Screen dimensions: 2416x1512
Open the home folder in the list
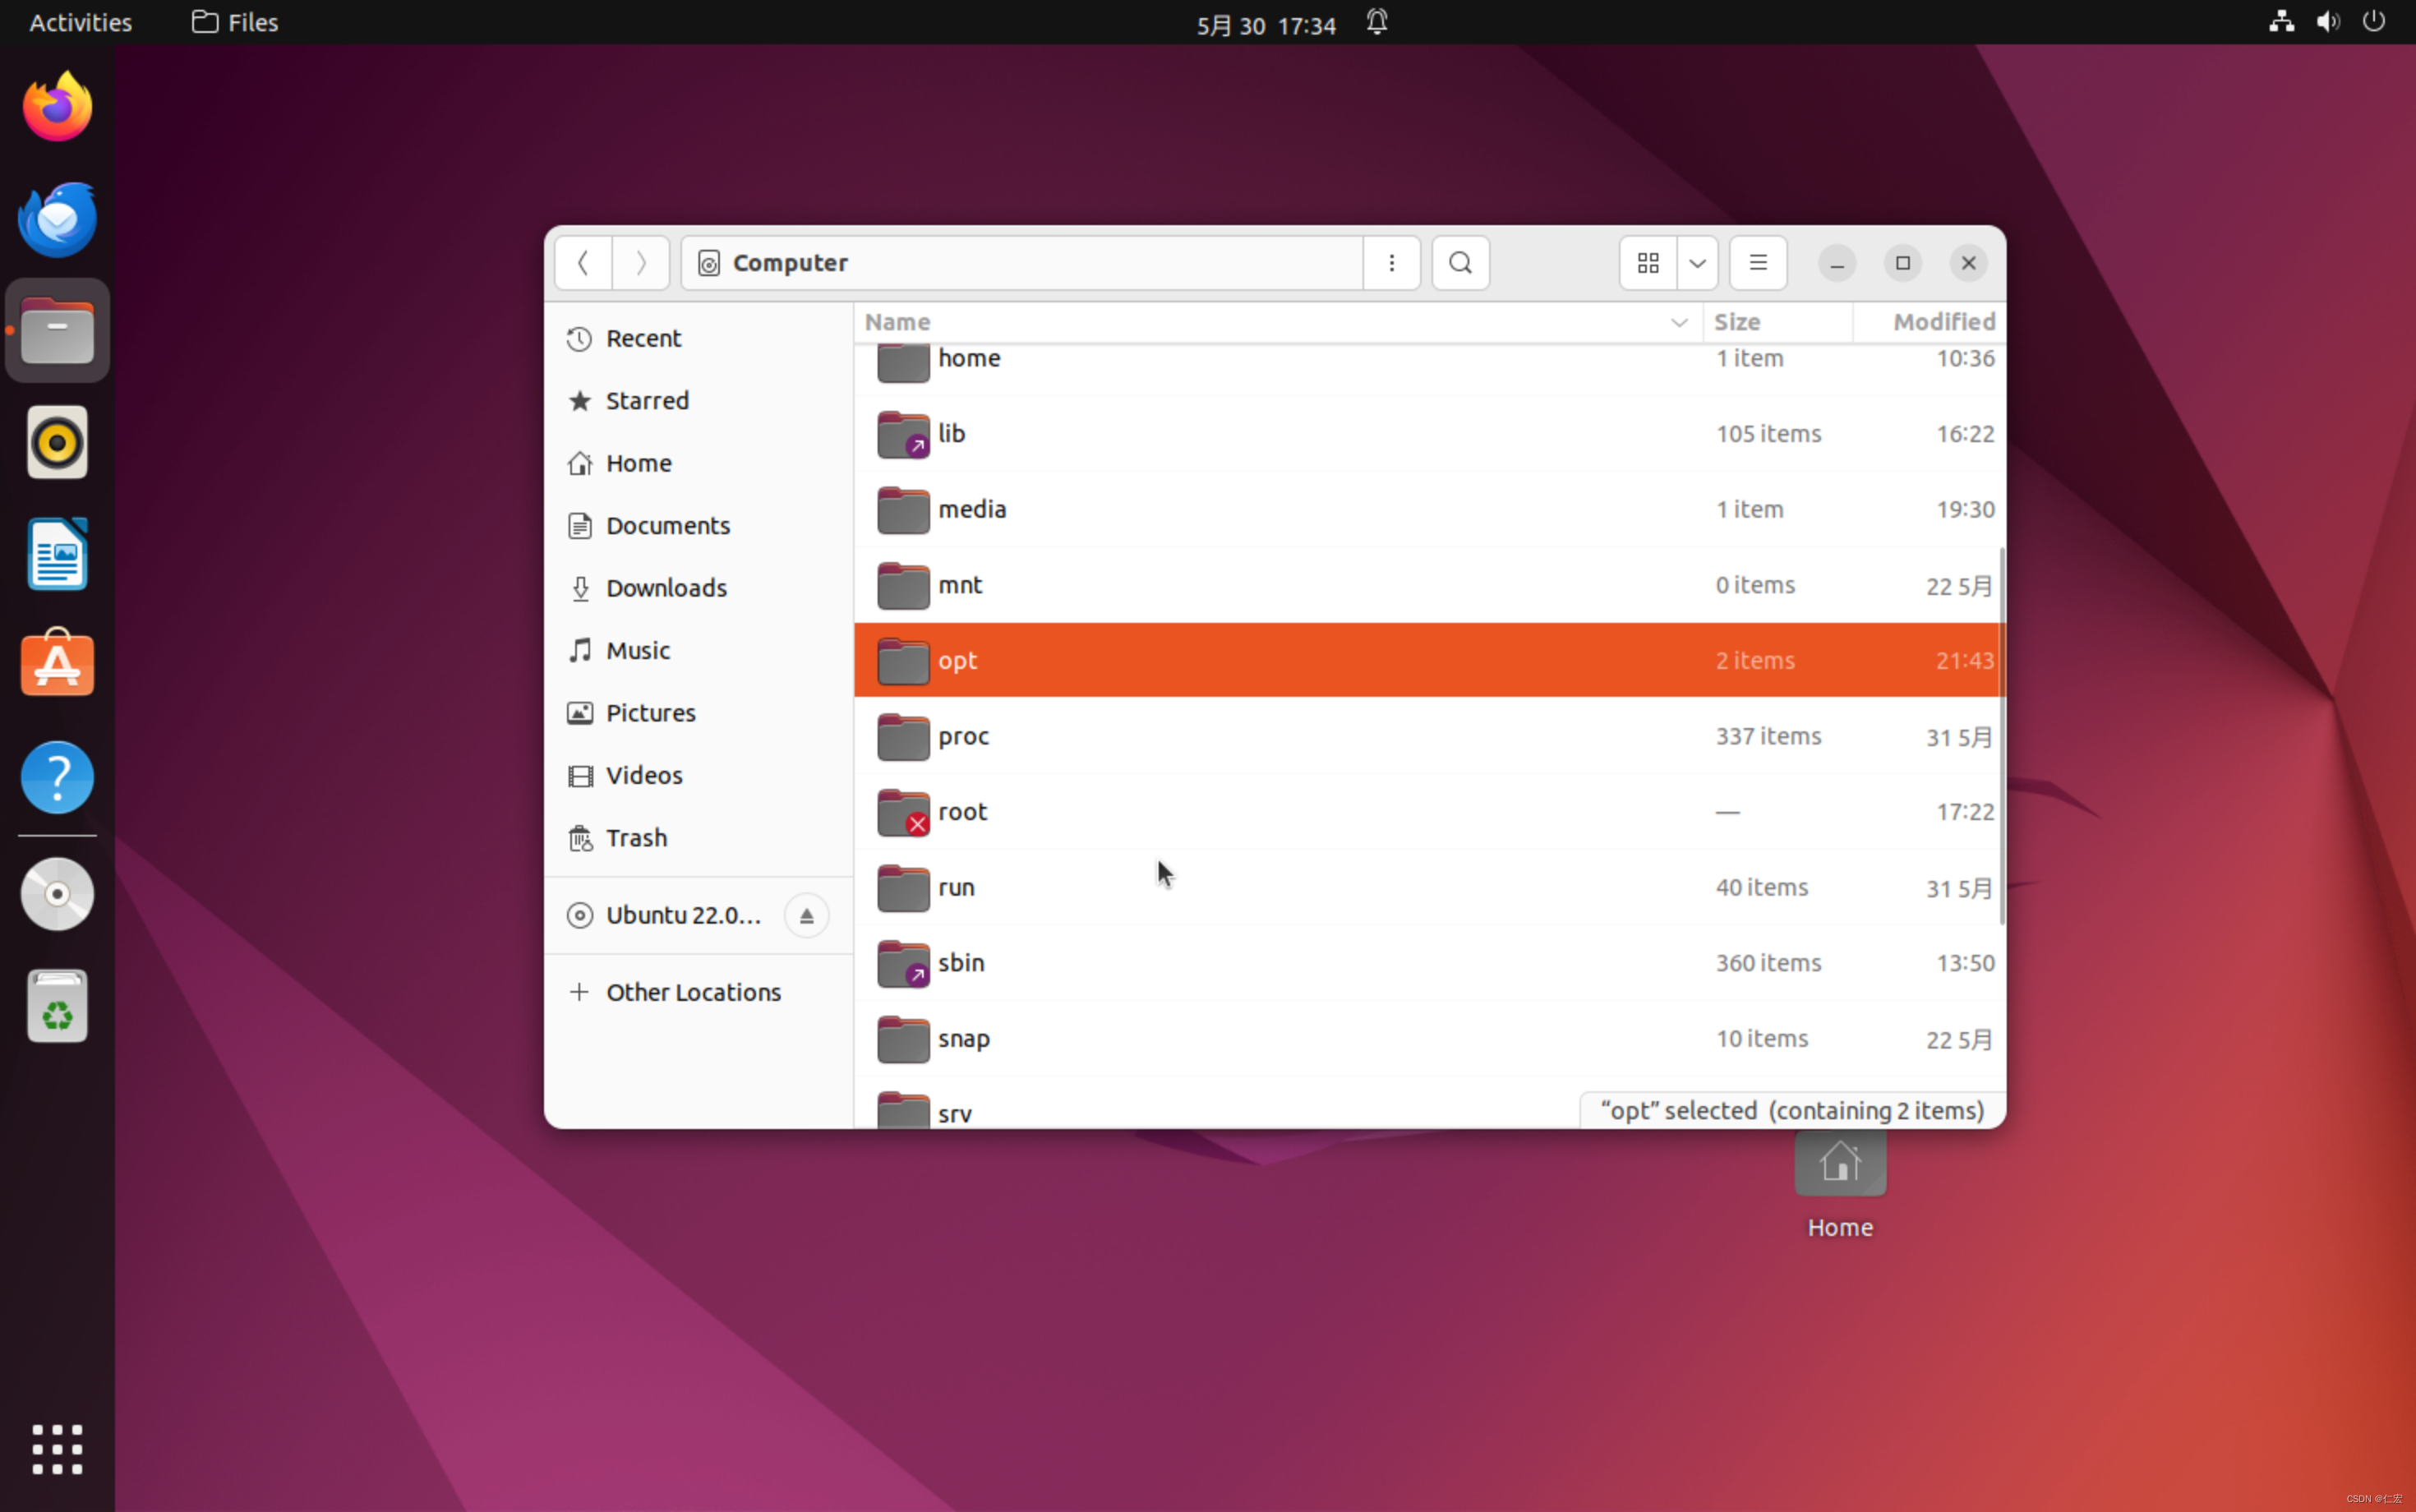[968, 358]
